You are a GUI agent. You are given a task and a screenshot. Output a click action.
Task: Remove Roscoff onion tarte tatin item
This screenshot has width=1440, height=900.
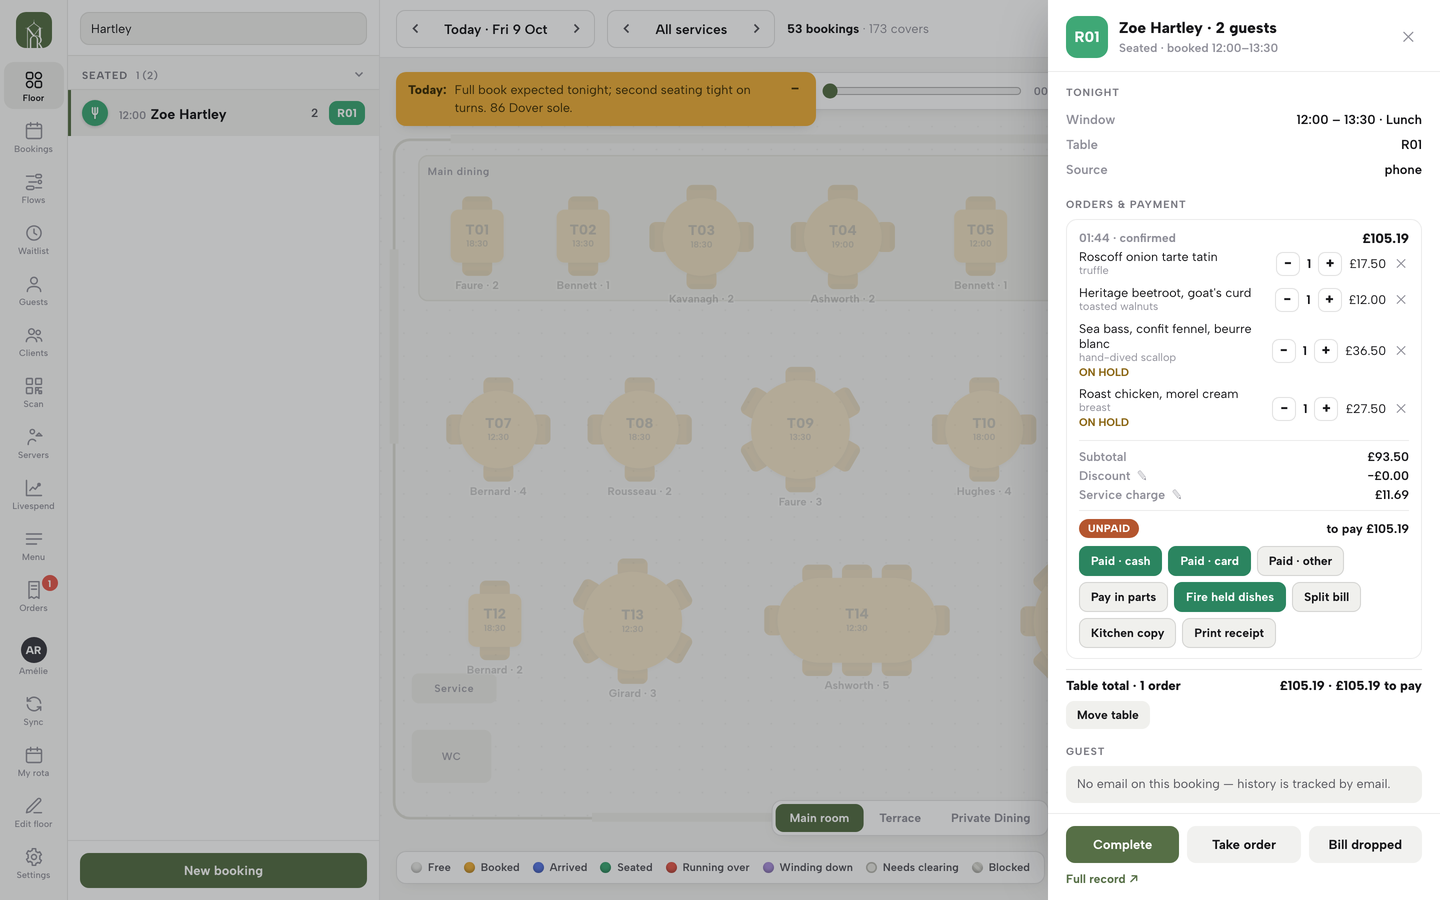point(1401,264)
